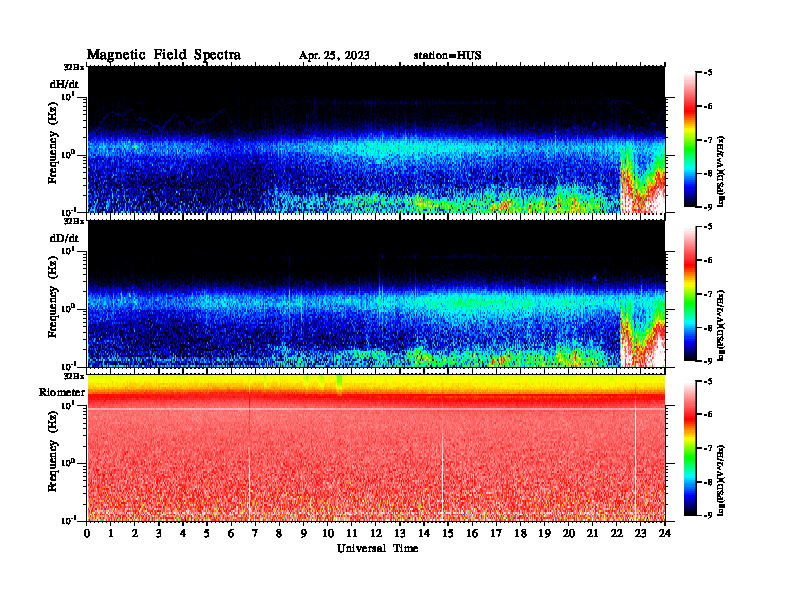Click the Riometer spectrogram plot area
Image resolution: width=792 pixels, height=612 pixels.
click(376, 448)
